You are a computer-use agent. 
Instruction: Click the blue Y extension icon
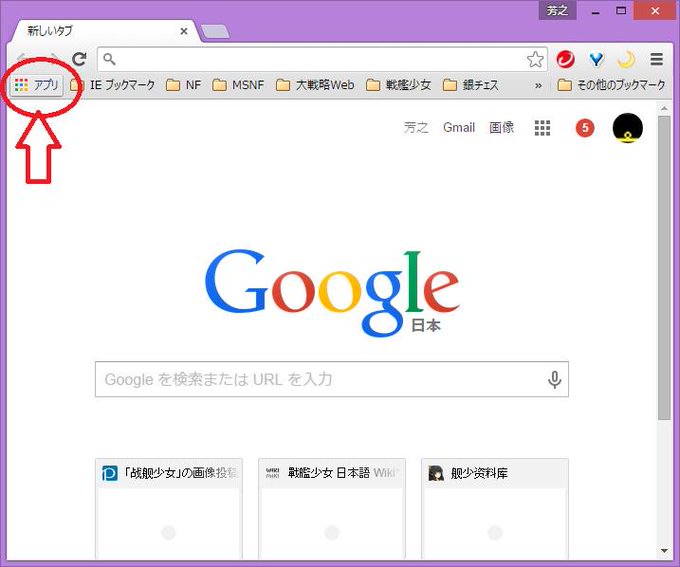597,59
